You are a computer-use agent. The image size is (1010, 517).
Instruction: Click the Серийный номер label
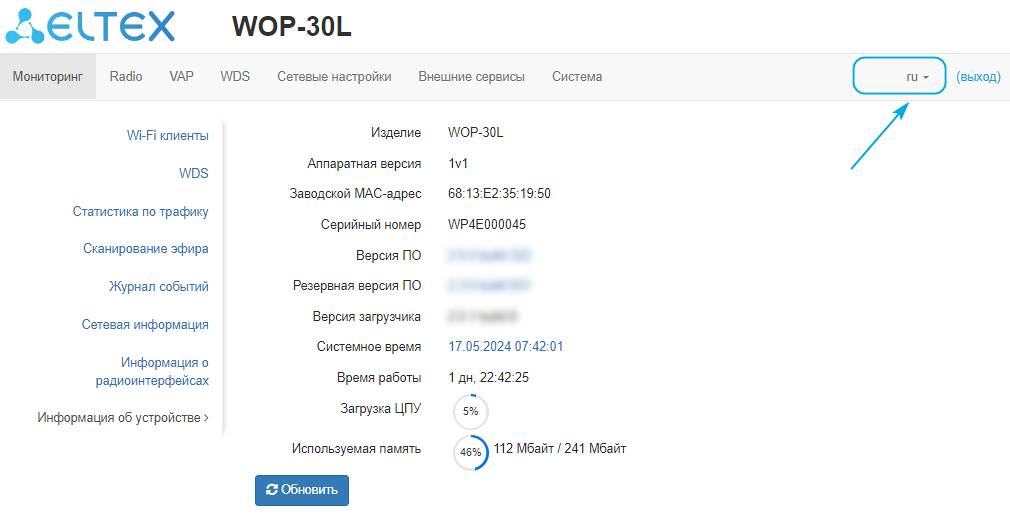pyautogui.click(x=371, y=225)
